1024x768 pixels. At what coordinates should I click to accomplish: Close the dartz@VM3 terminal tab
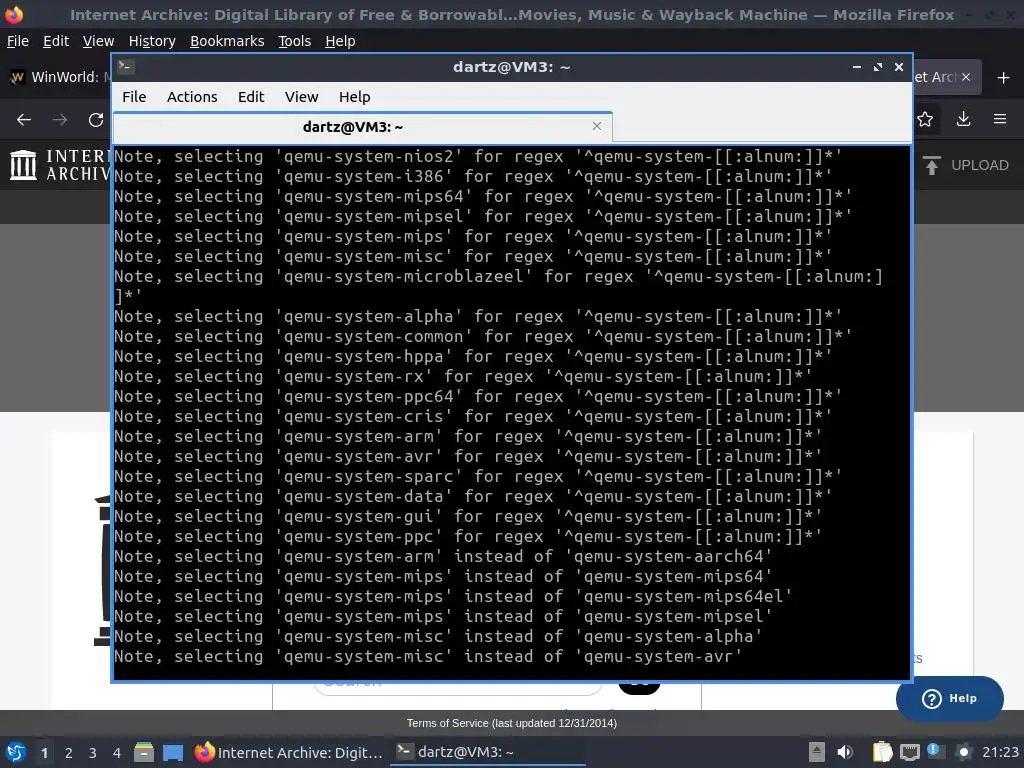pos(596,126)
